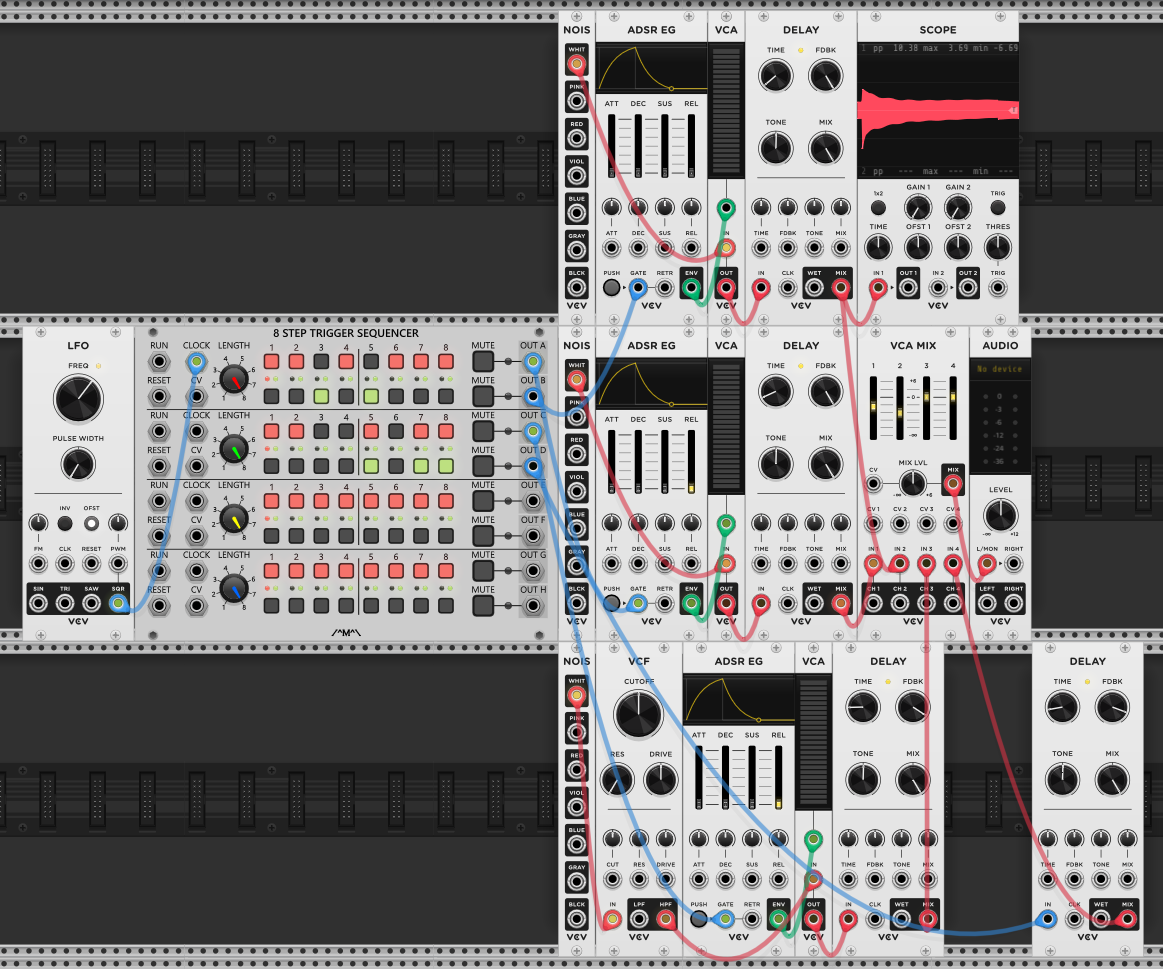
Task: Toggle step 3 button in the OUT A row
Action: (321, 361)
